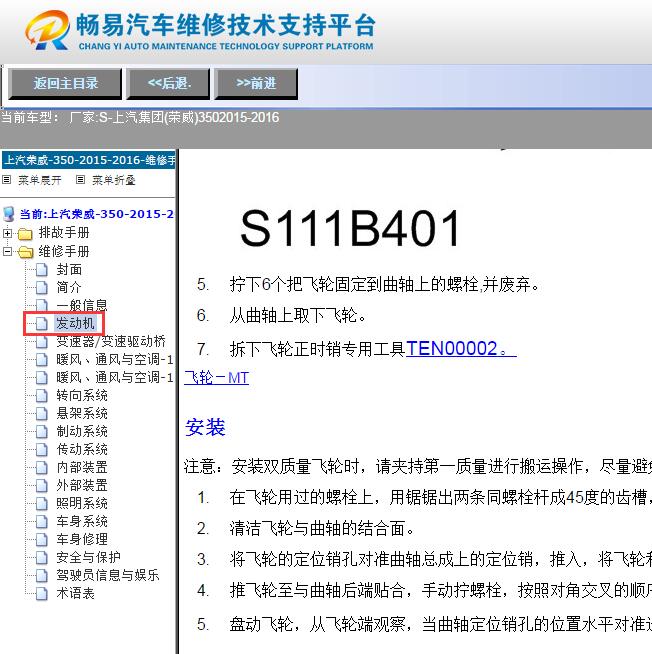This screenshot has width=652, height=654.
Task: Open the 飞轮－MT link
Action: pyautogui.click(x=216, y=378)
